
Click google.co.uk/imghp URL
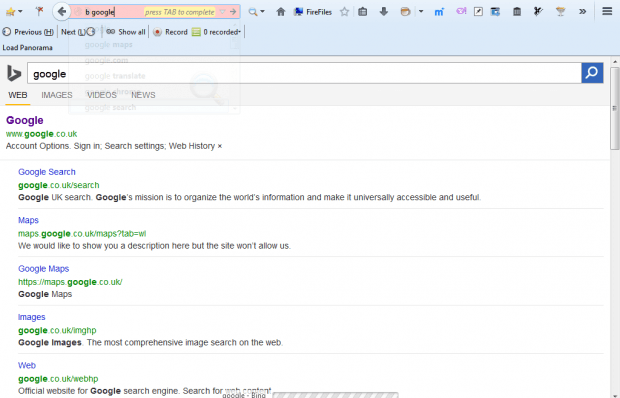[x=57, y=330]
